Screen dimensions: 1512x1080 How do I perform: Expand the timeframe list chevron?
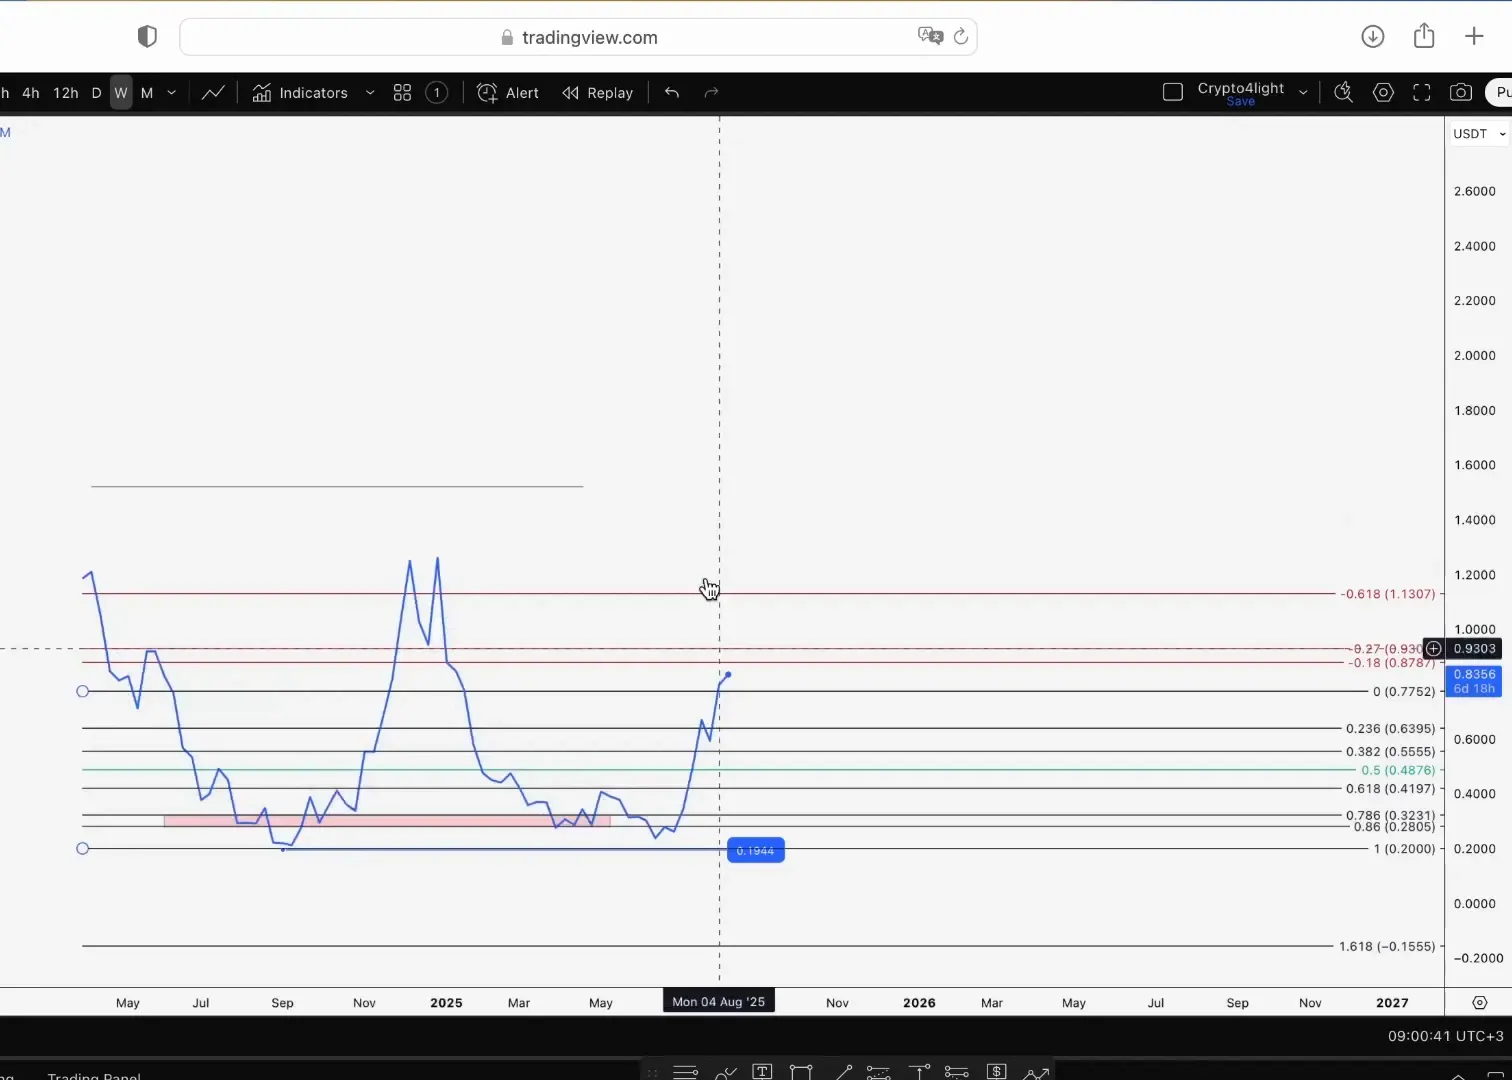[172, 93]
